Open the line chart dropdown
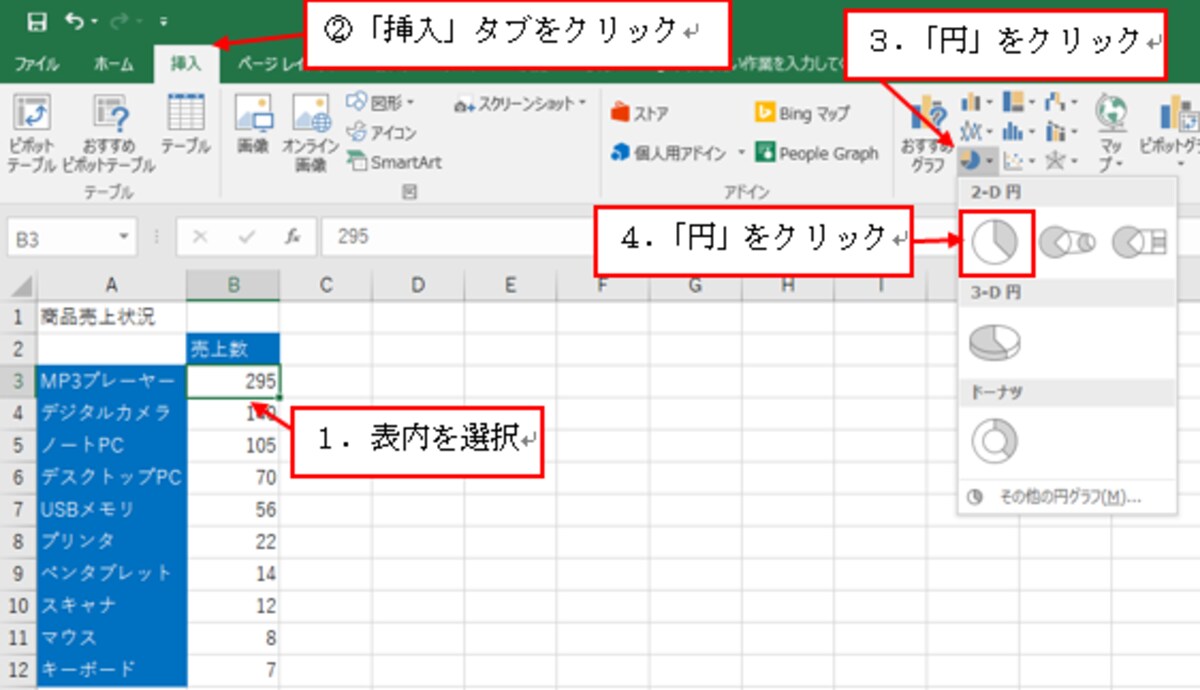Screen dimensions: 1200x690 pyautogui.click(x=977, y=131)
